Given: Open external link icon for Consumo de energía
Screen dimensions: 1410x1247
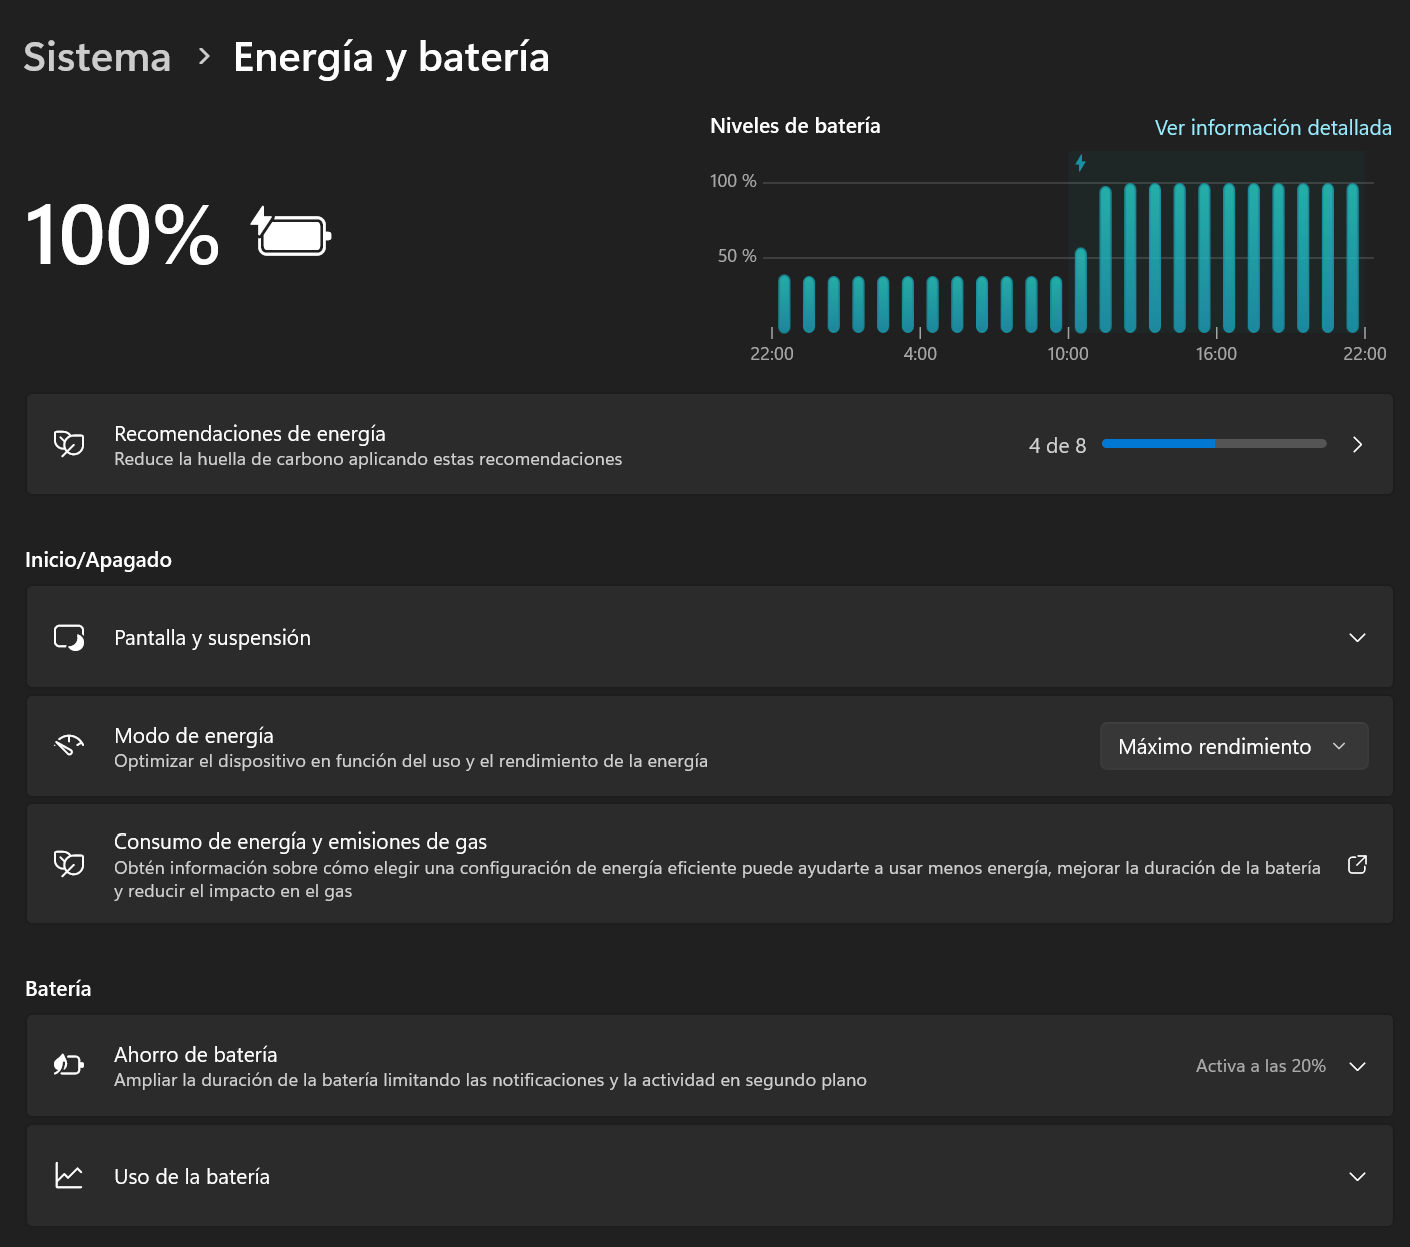Looking at the screenshot, I should (x=1357, y=865).
